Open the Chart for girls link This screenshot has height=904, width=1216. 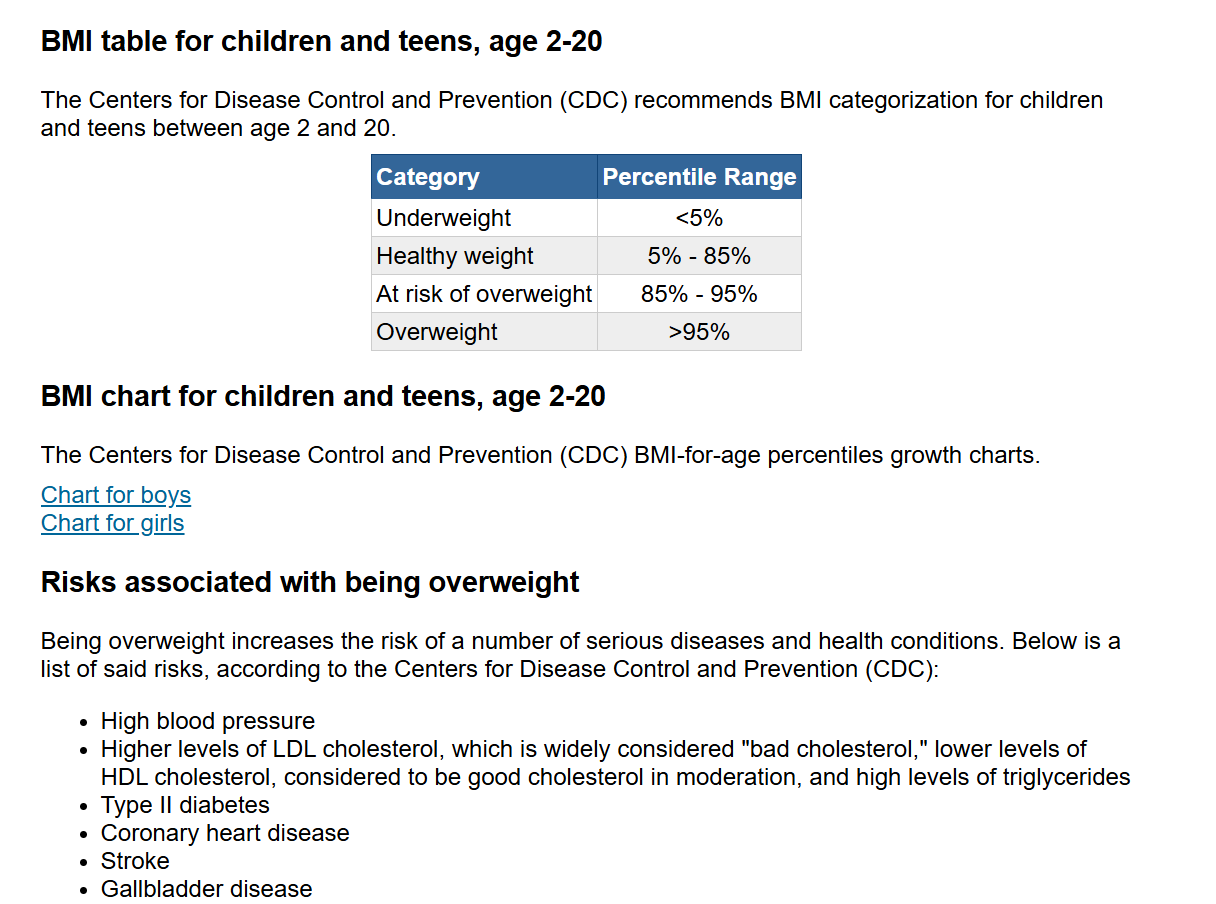(113, 523)
